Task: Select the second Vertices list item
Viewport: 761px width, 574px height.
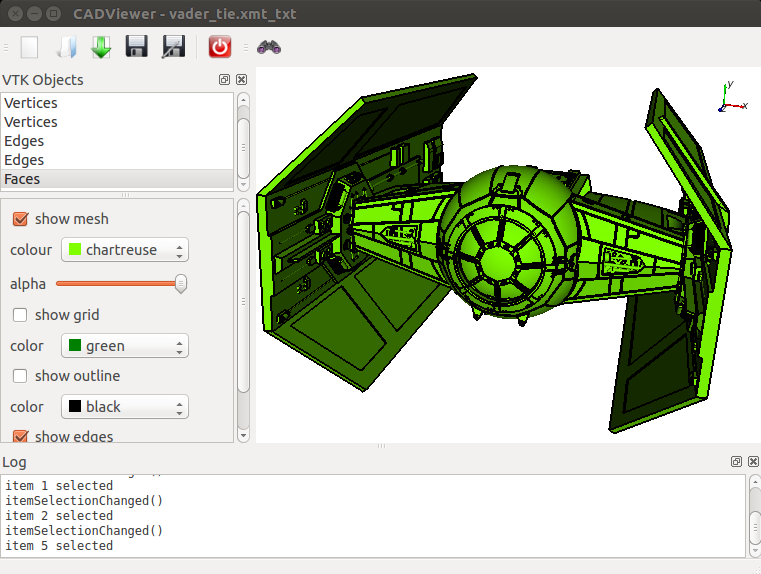Action: tap(117, 122)
